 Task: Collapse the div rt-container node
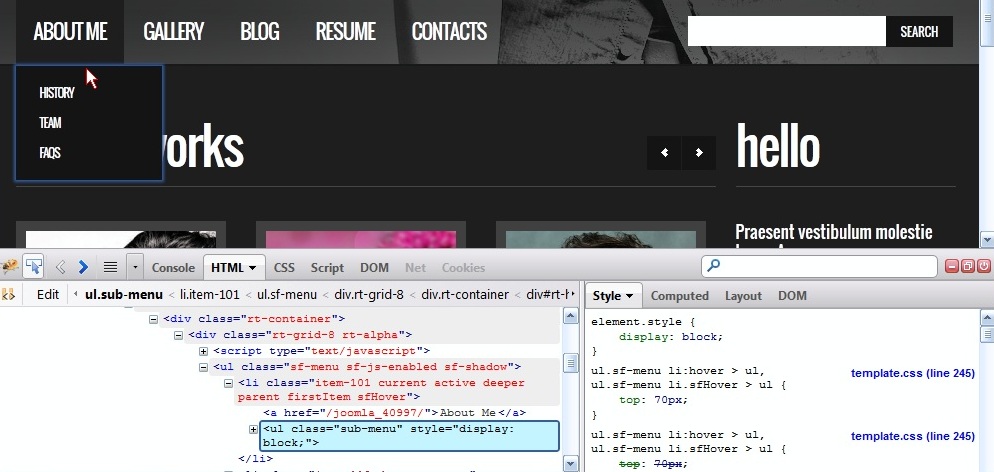click(153, 319)
